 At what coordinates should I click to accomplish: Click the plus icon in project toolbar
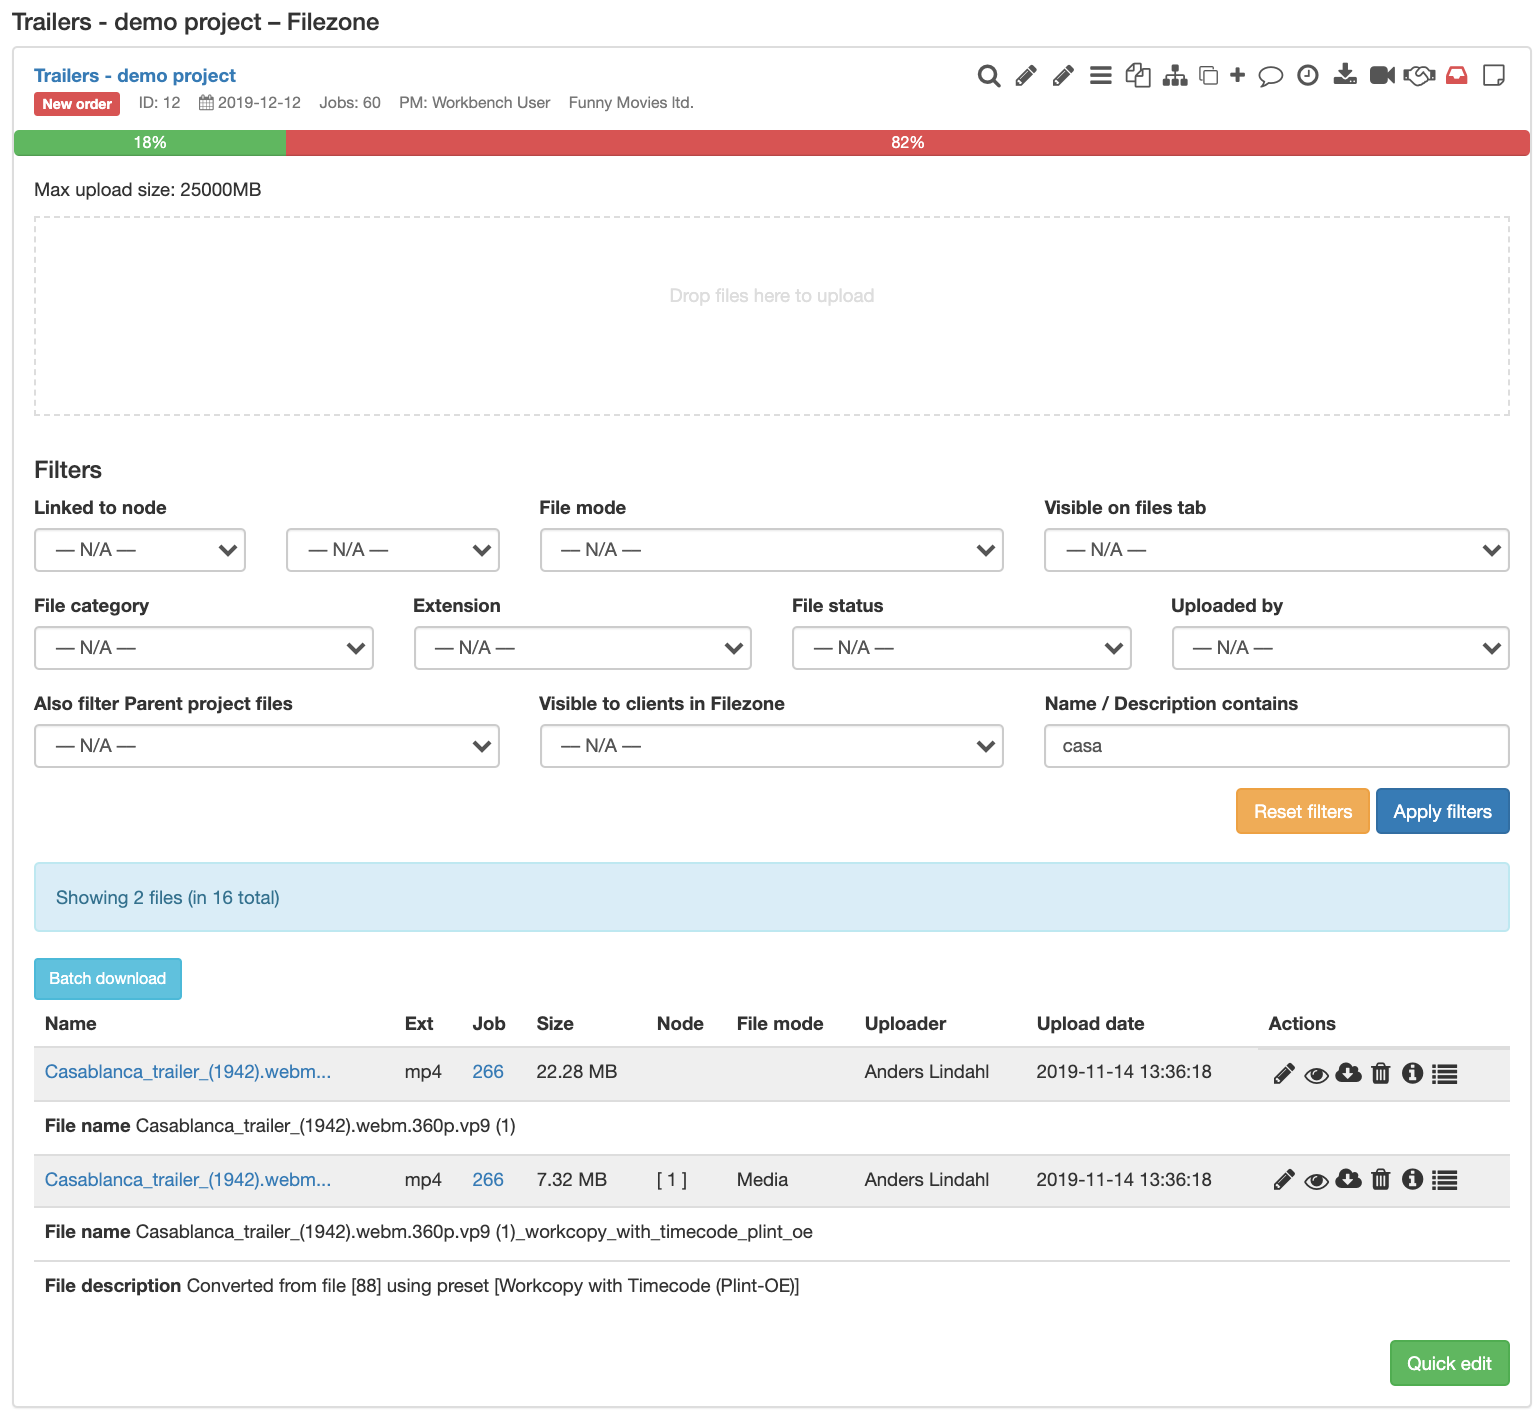[1237, 75]
